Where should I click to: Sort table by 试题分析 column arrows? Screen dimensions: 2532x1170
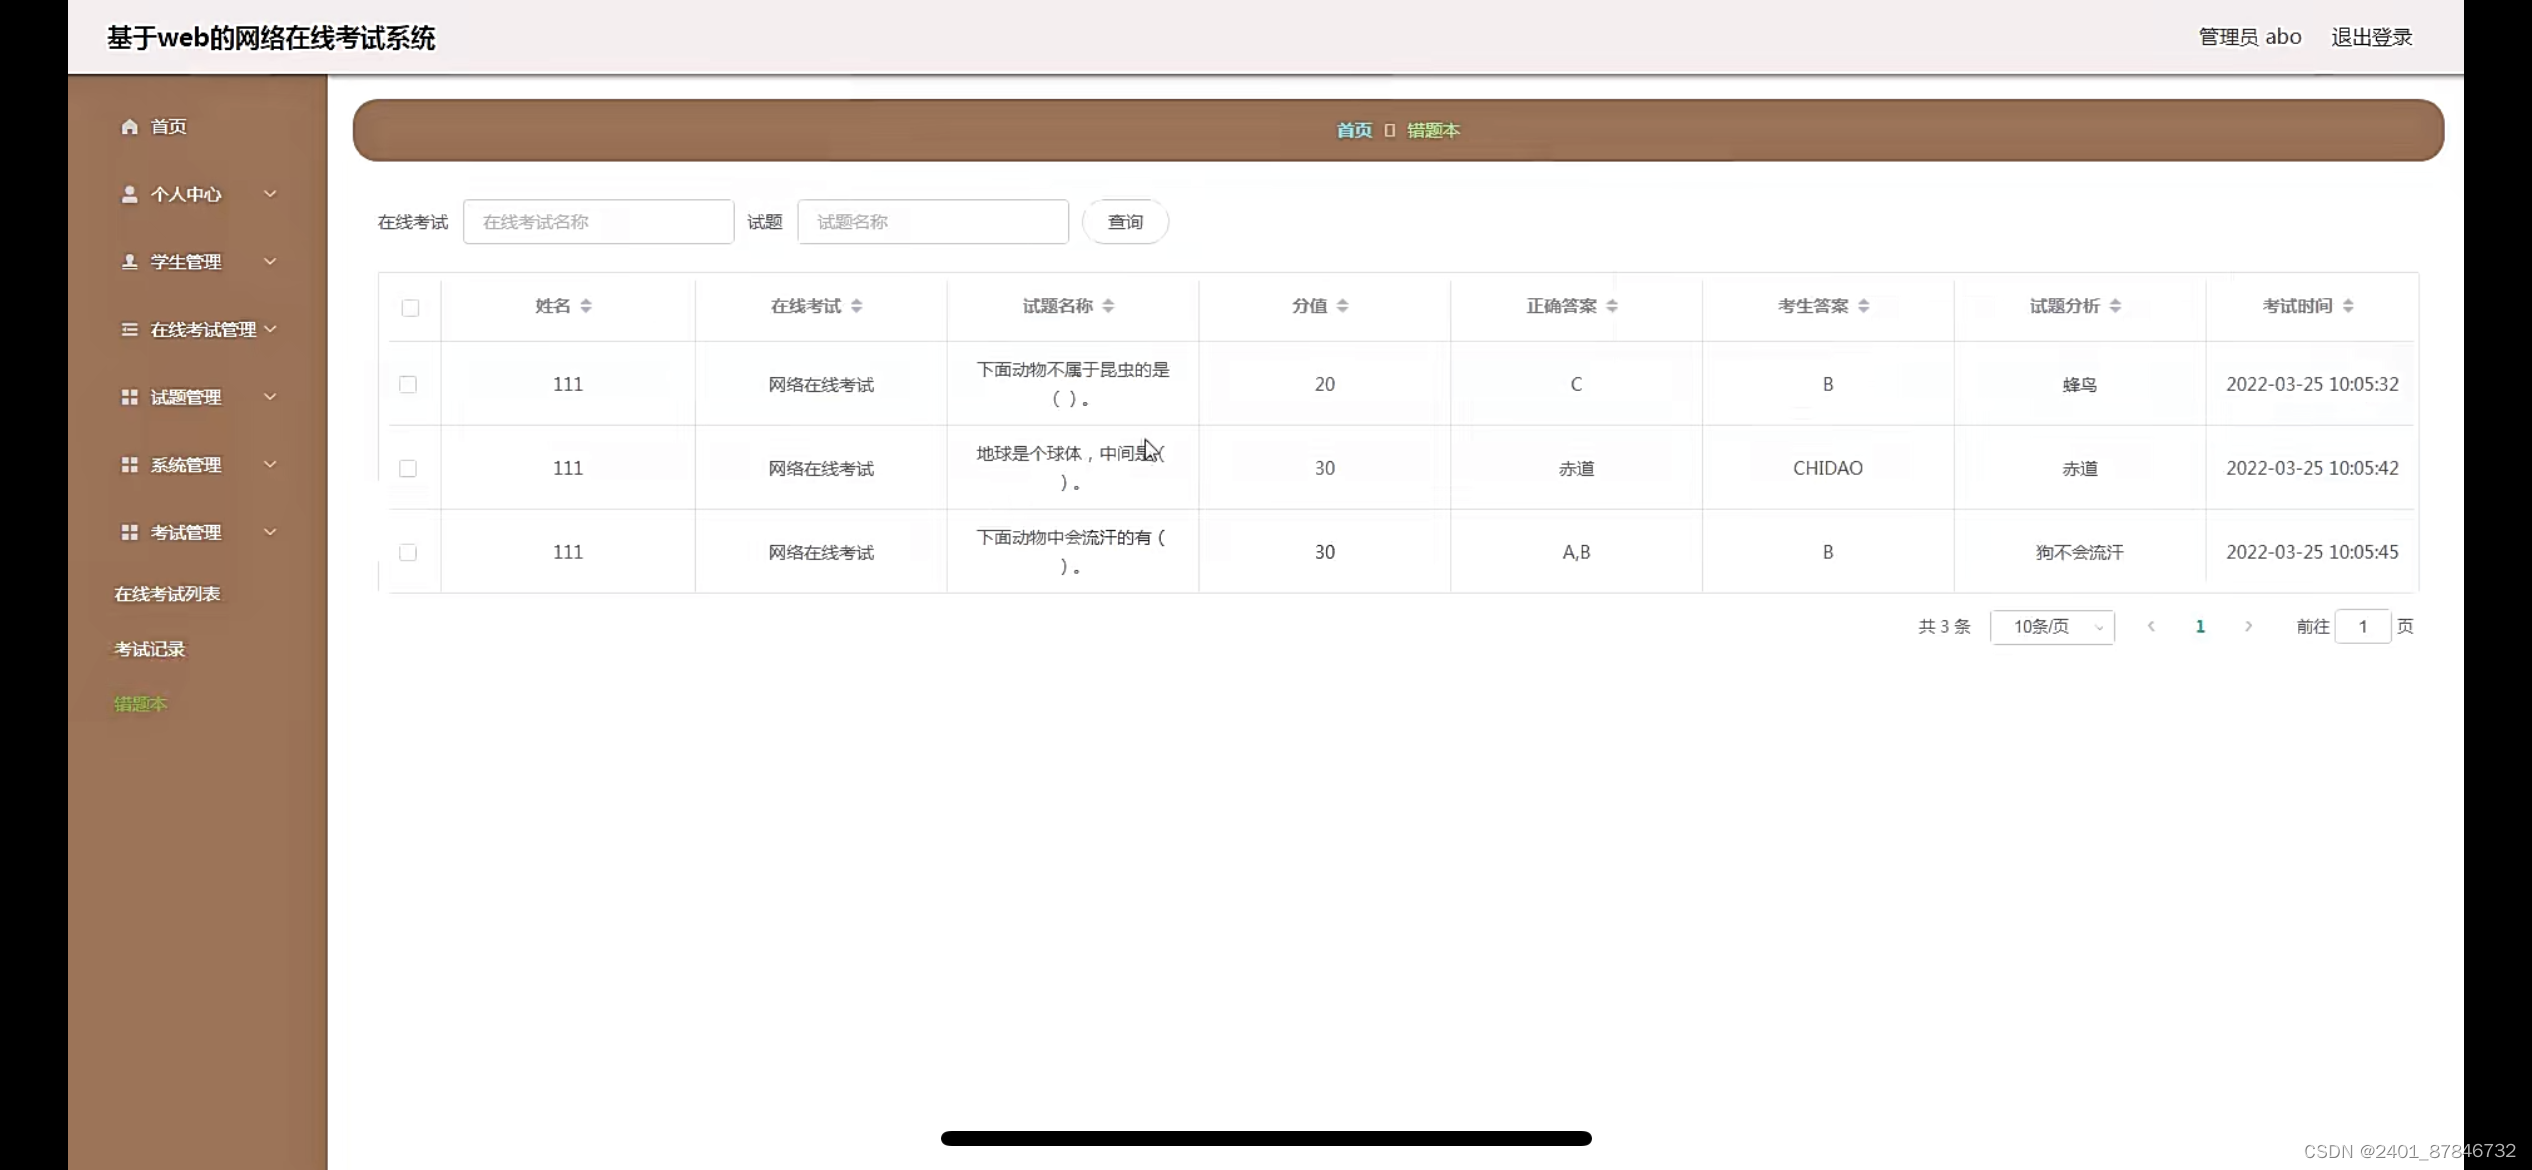pyautogui.click(x=2115, y=306)
